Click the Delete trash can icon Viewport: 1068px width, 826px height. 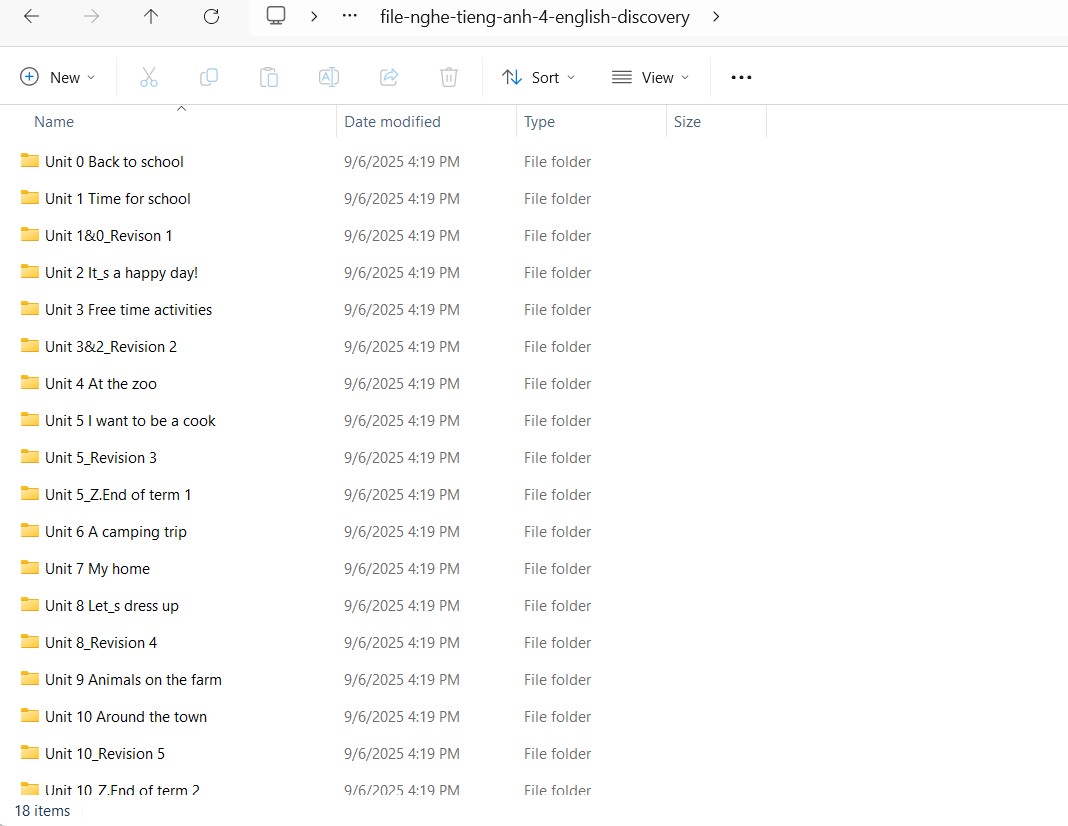coord(449,77)
